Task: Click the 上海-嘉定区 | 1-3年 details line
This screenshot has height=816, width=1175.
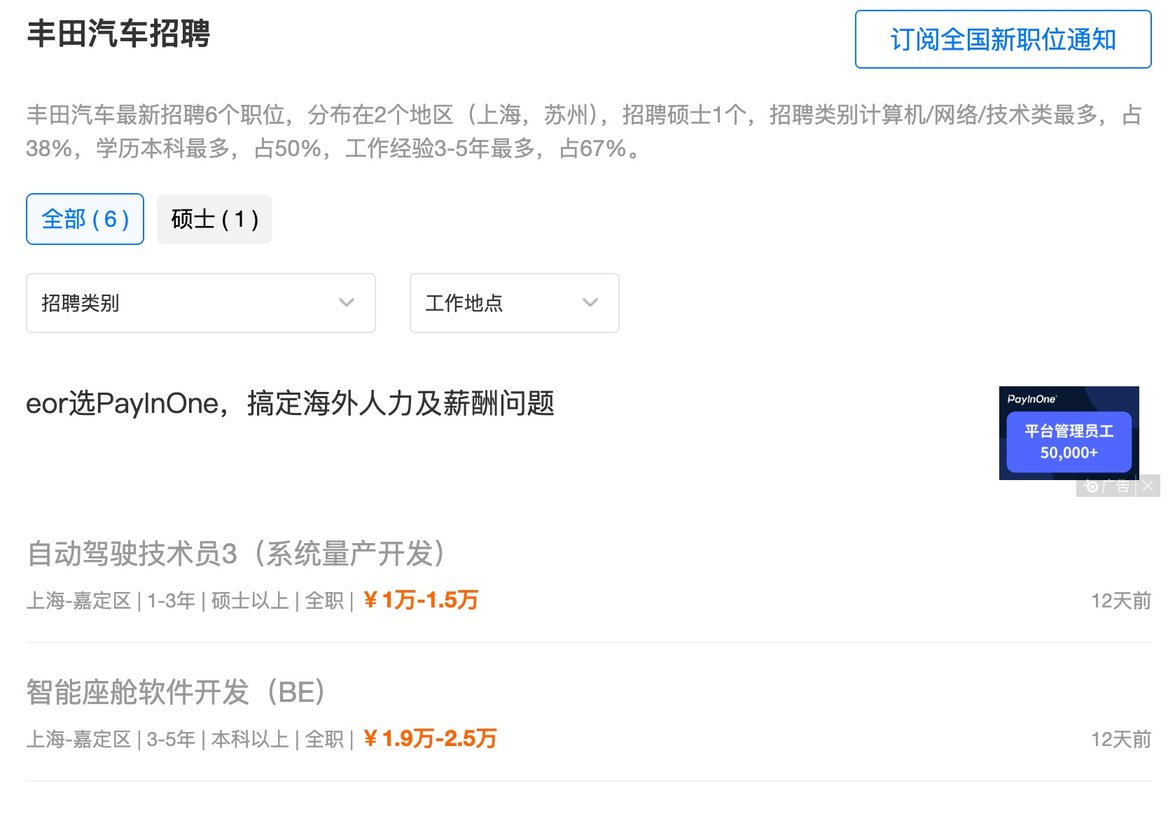Action: [189, 601]
